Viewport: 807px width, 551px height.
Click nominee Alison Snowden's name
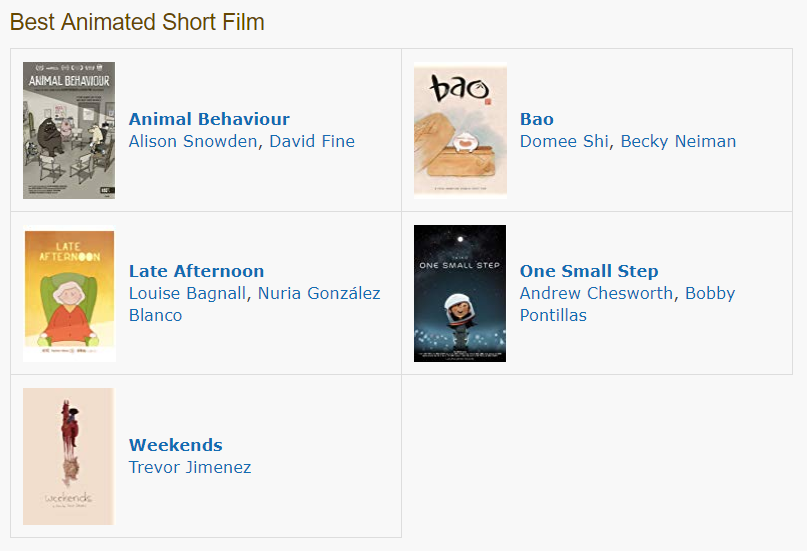coord(193,141)
